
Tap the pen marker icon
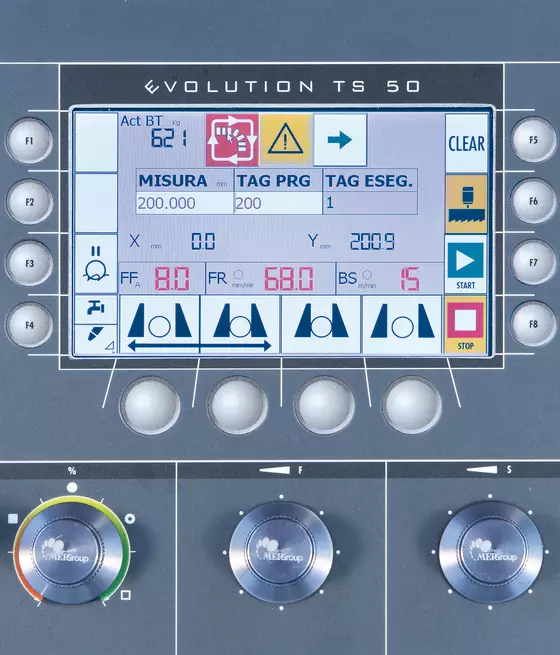96,339
